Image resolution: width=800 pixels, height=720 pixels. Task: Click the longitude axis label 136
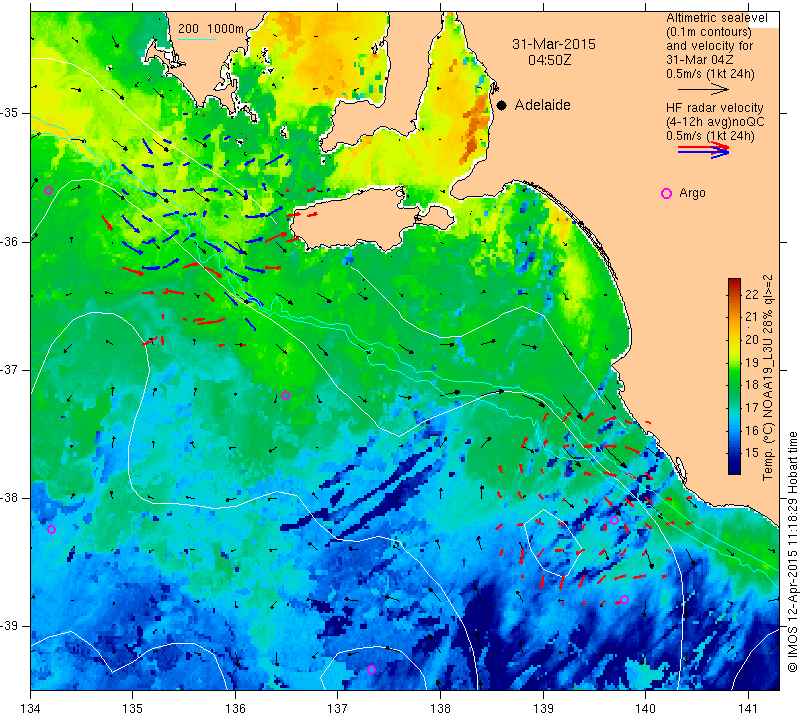point(236,708)
